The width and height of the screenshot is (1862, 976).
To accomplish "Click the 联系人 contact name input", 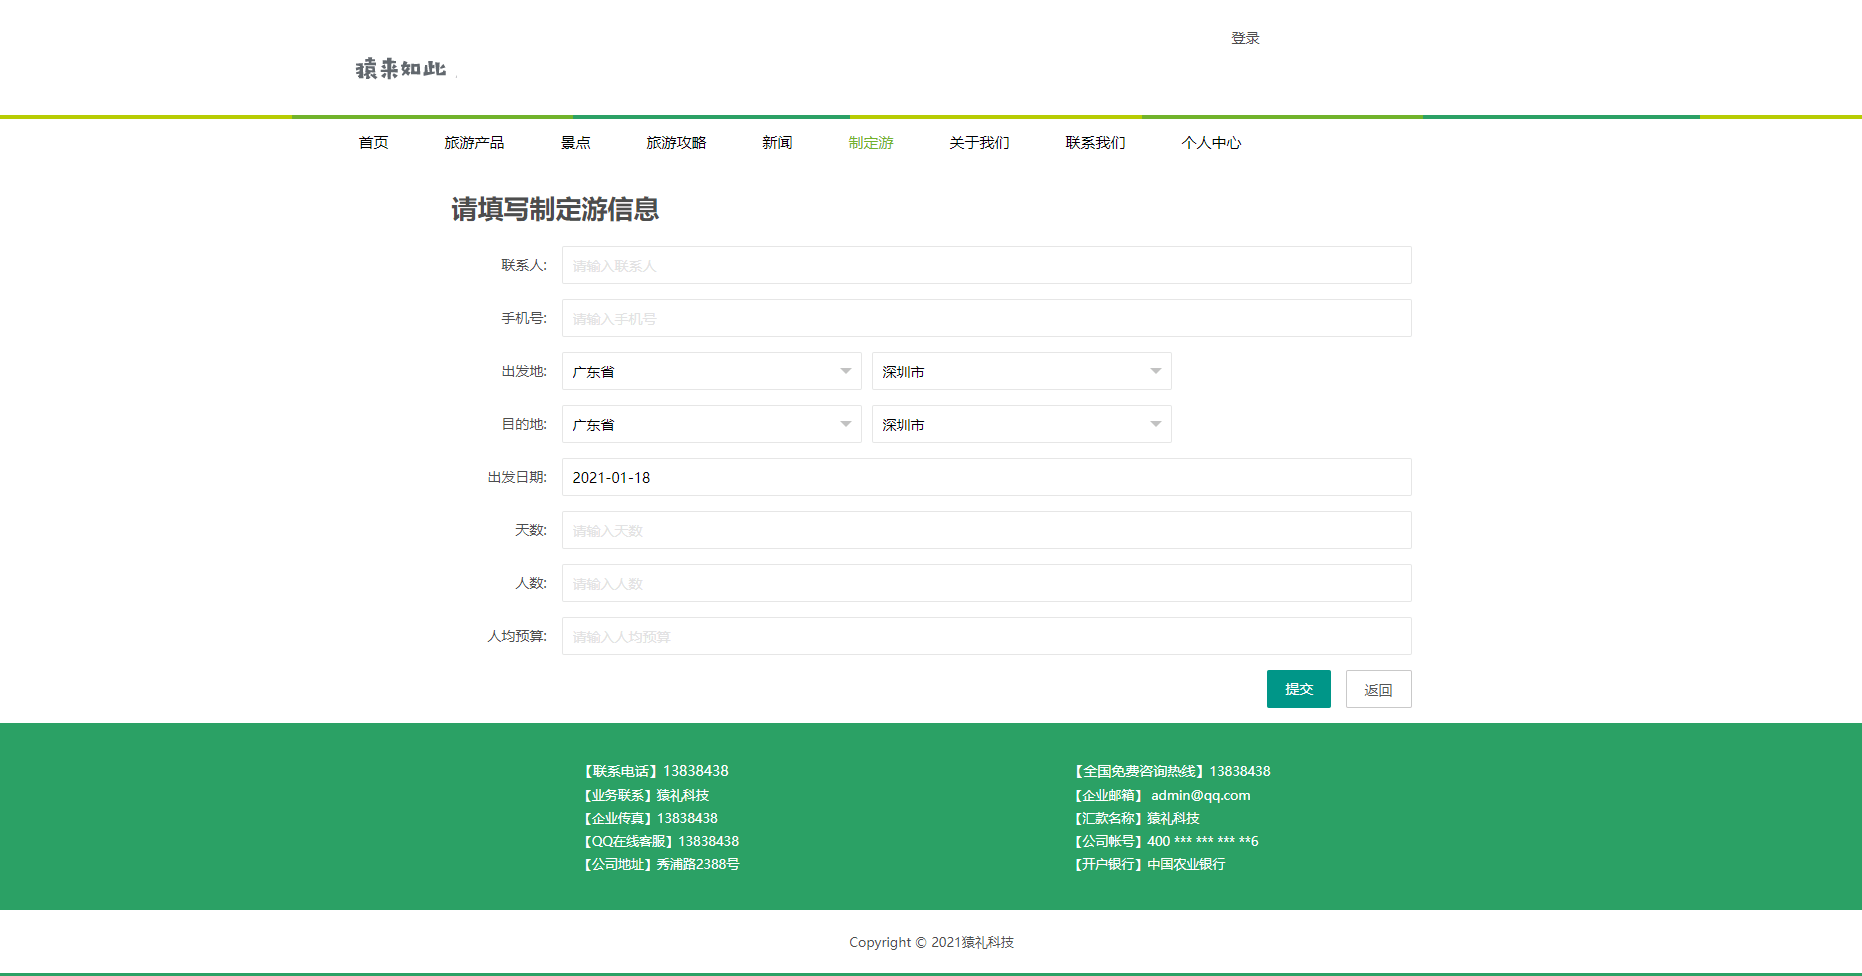I will pyautogui.click(x=985, y=265).
